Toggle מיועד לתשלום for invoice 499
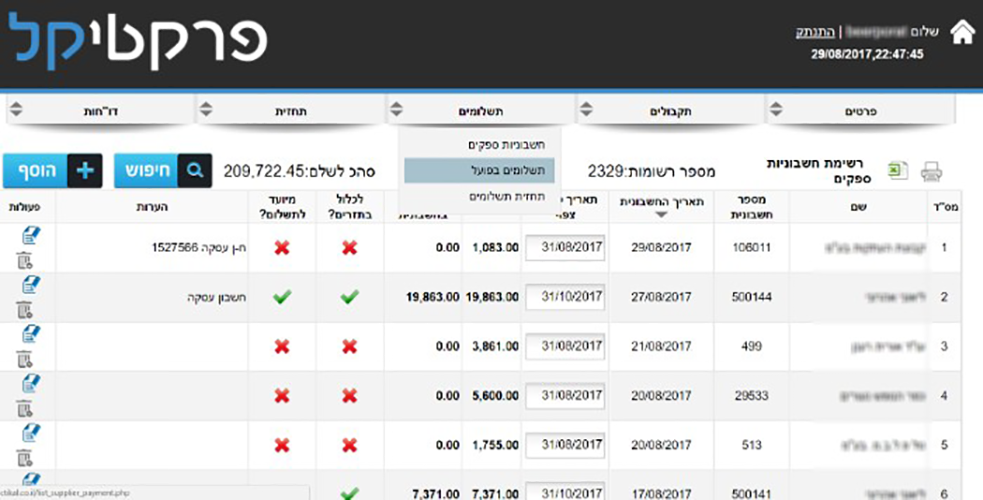This screenshot has width=983, height=500. [282, 346]
